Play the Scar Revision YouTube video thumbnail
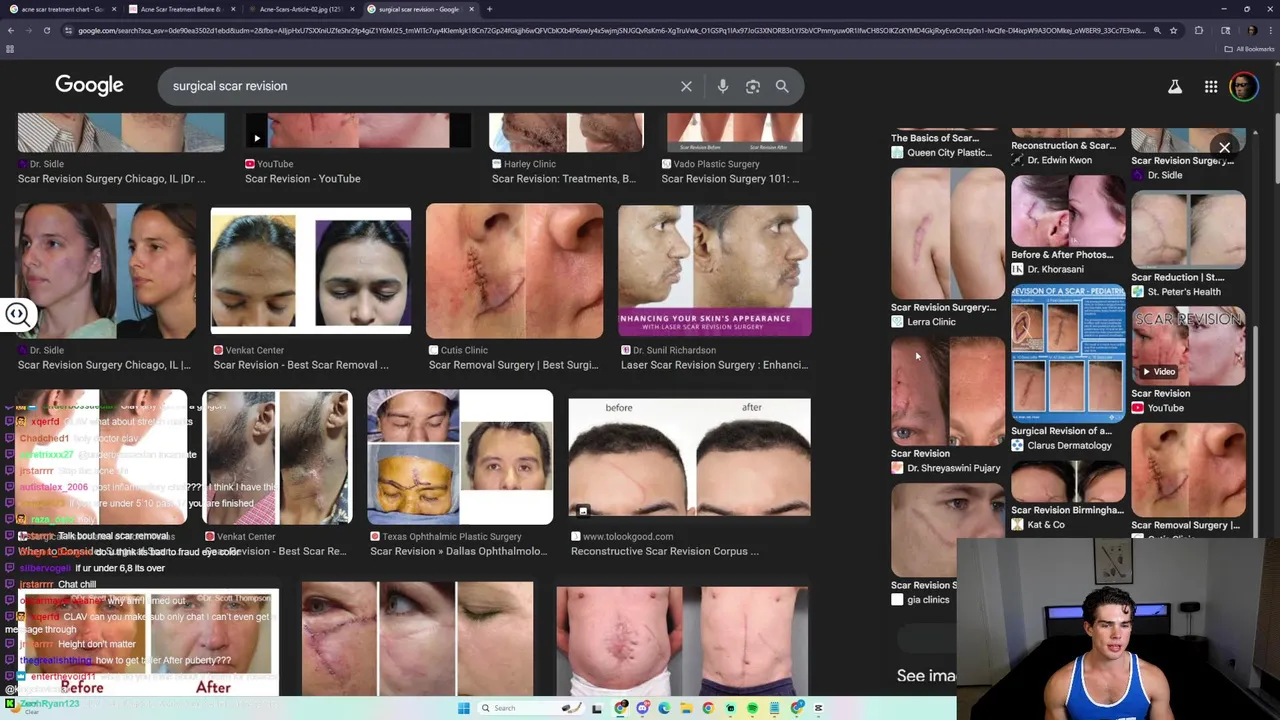This screenshot has width=1280, height=720. 1188,347
